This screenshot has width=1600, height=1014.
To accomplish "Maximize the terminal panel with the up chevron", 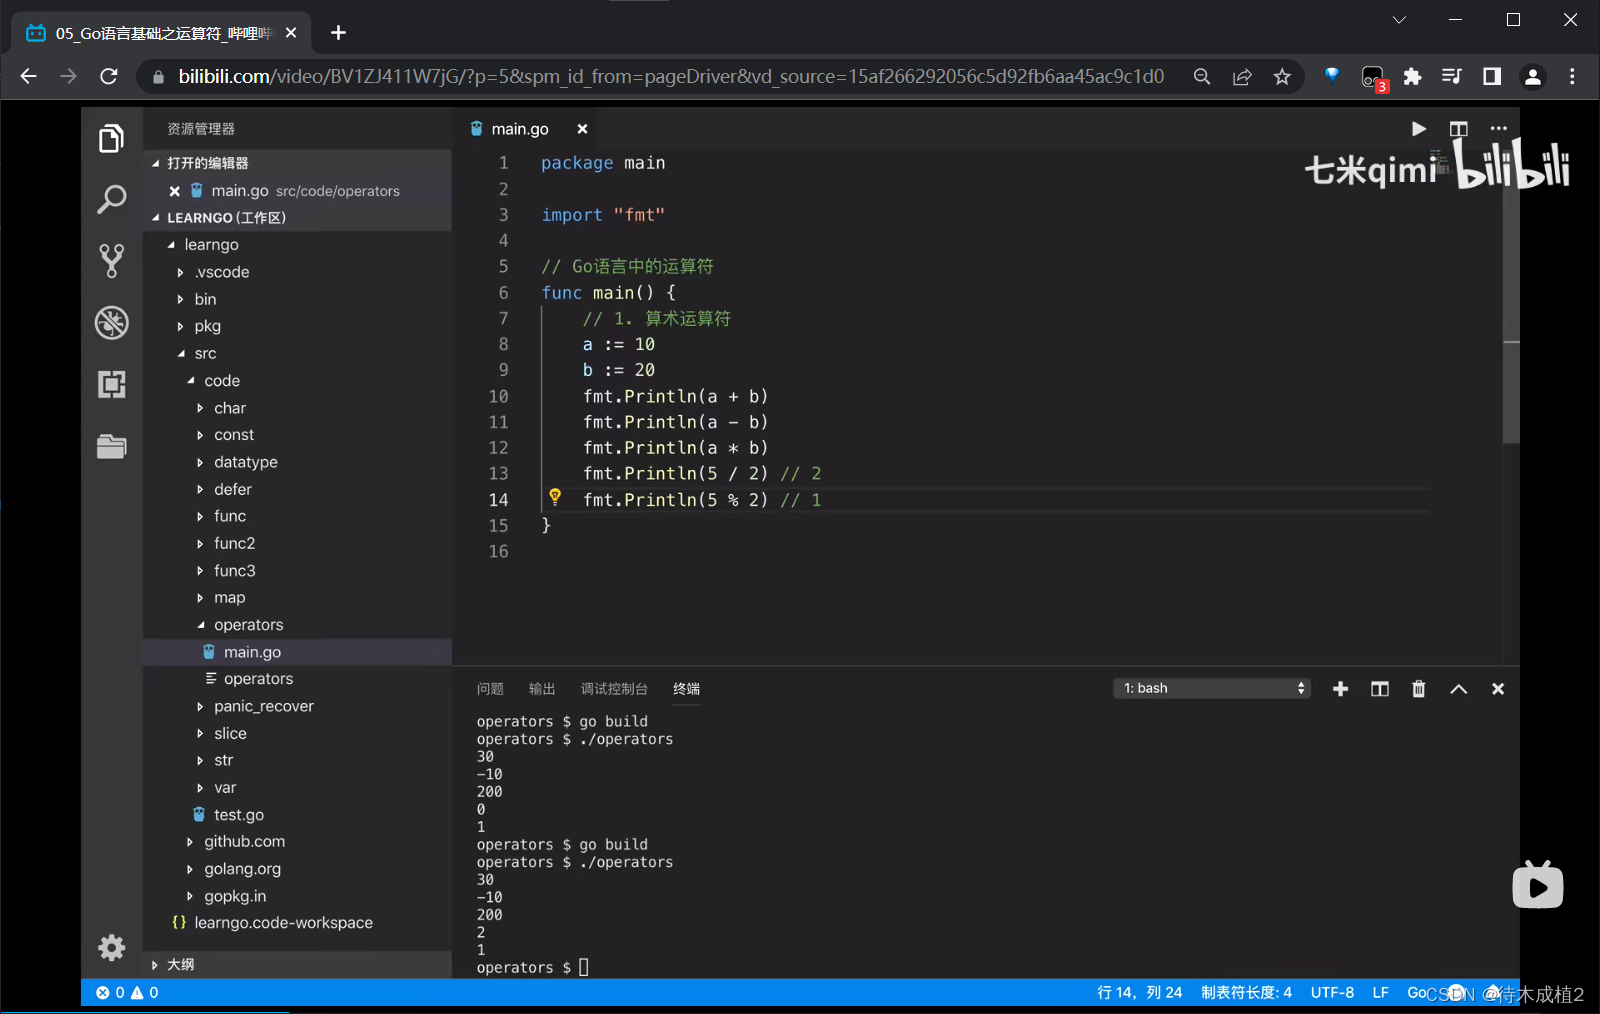I will tap(1458, 689).
